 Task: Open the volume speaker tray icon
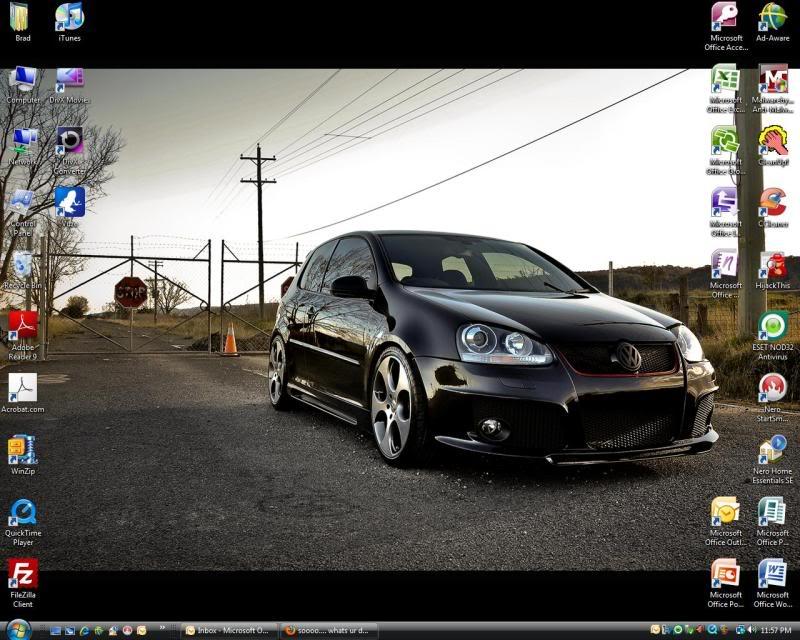click(x=750, y=630)
